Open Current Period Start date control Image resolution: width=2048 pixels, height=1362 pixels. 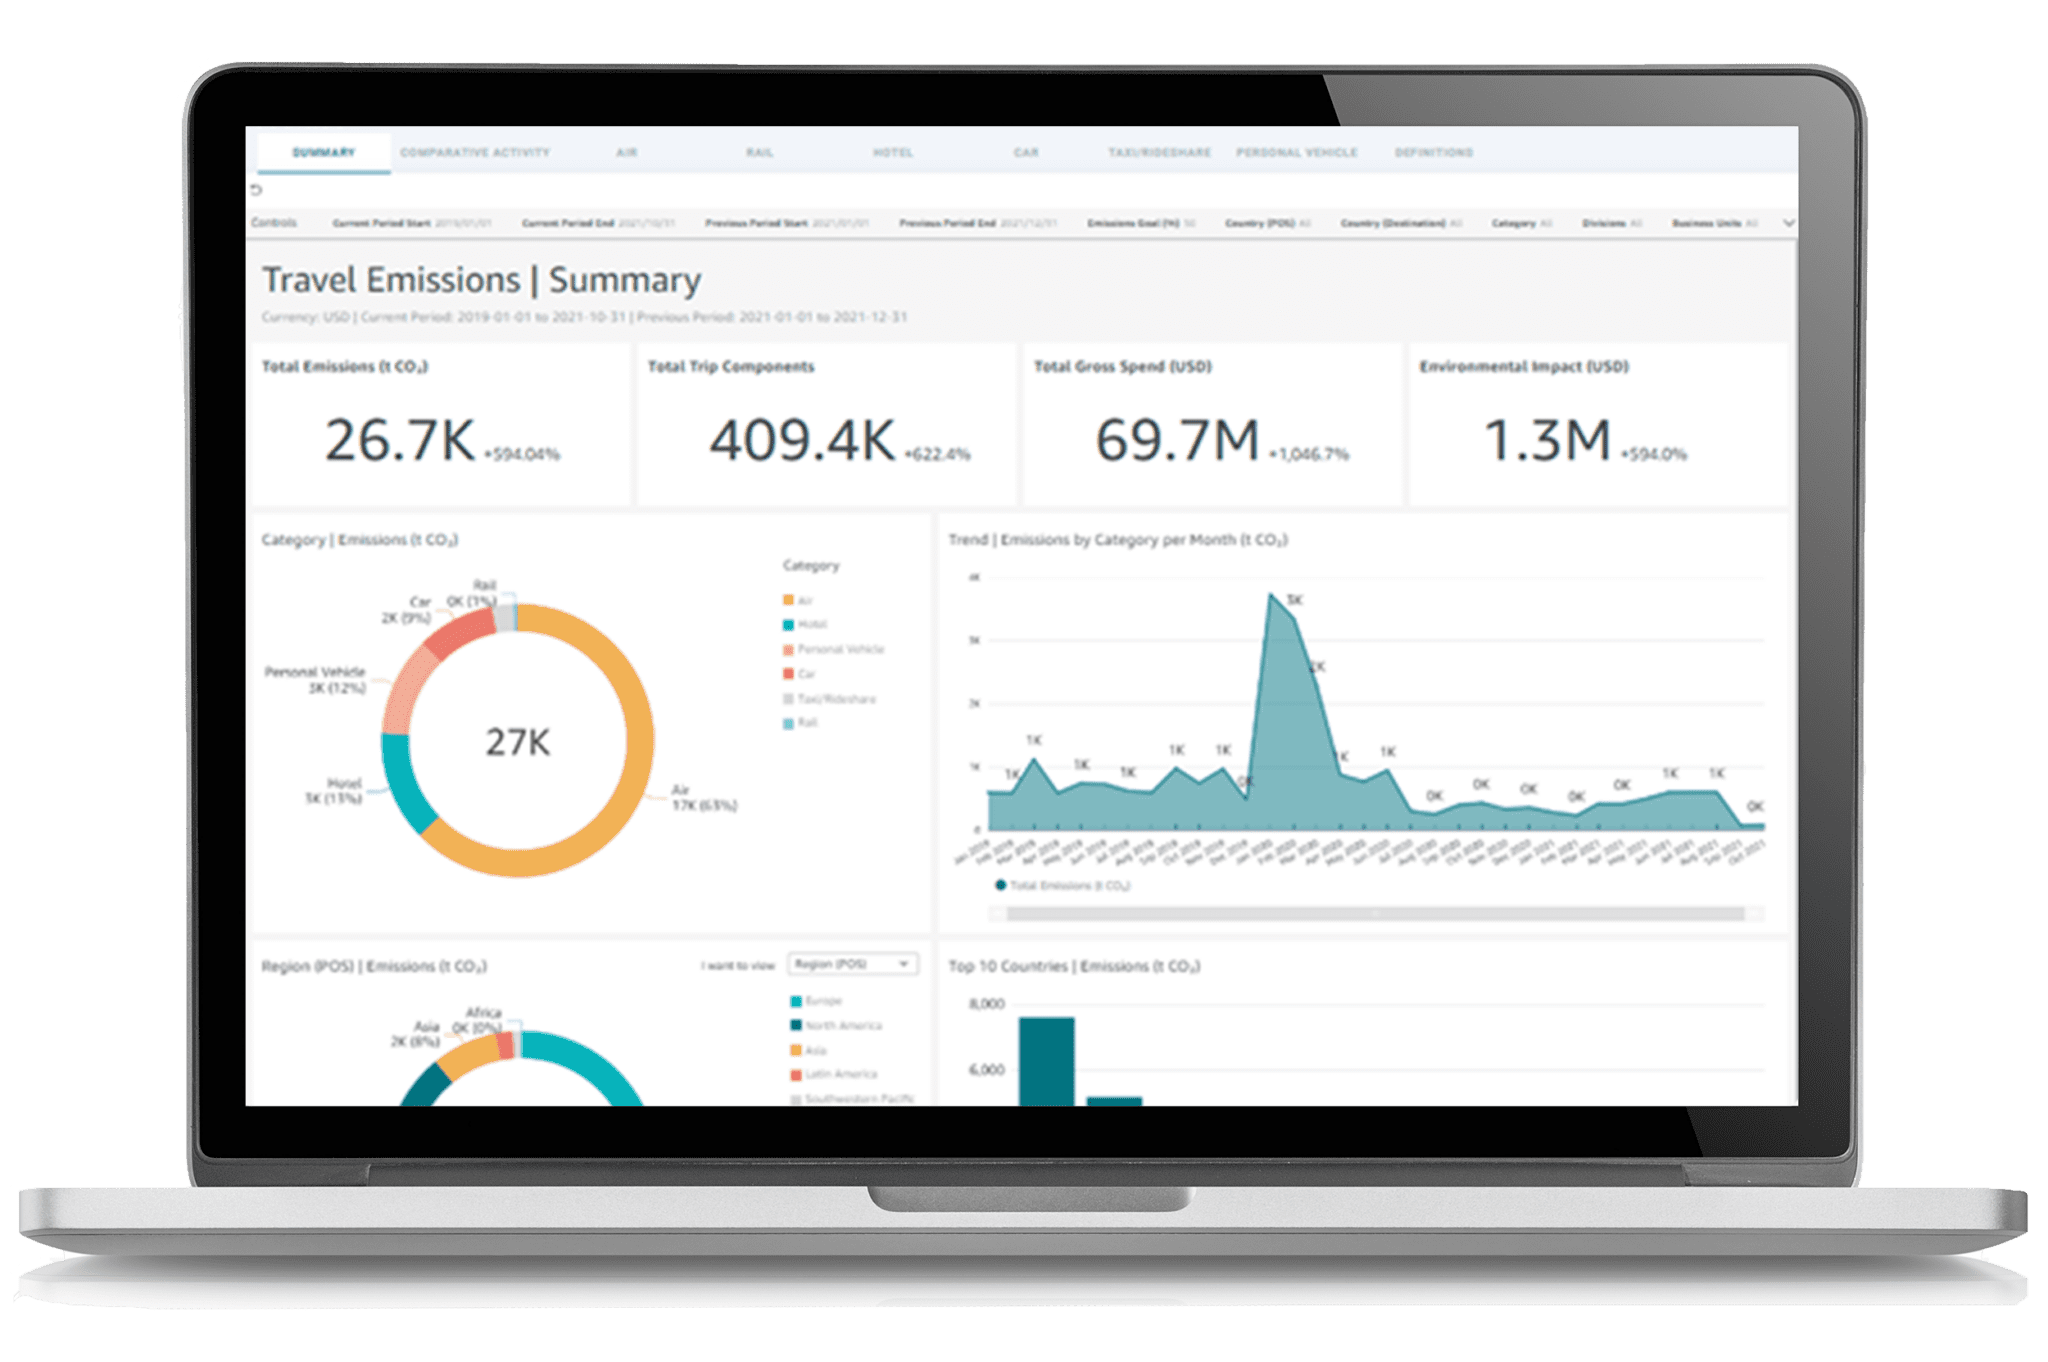[x=411, y=223]
